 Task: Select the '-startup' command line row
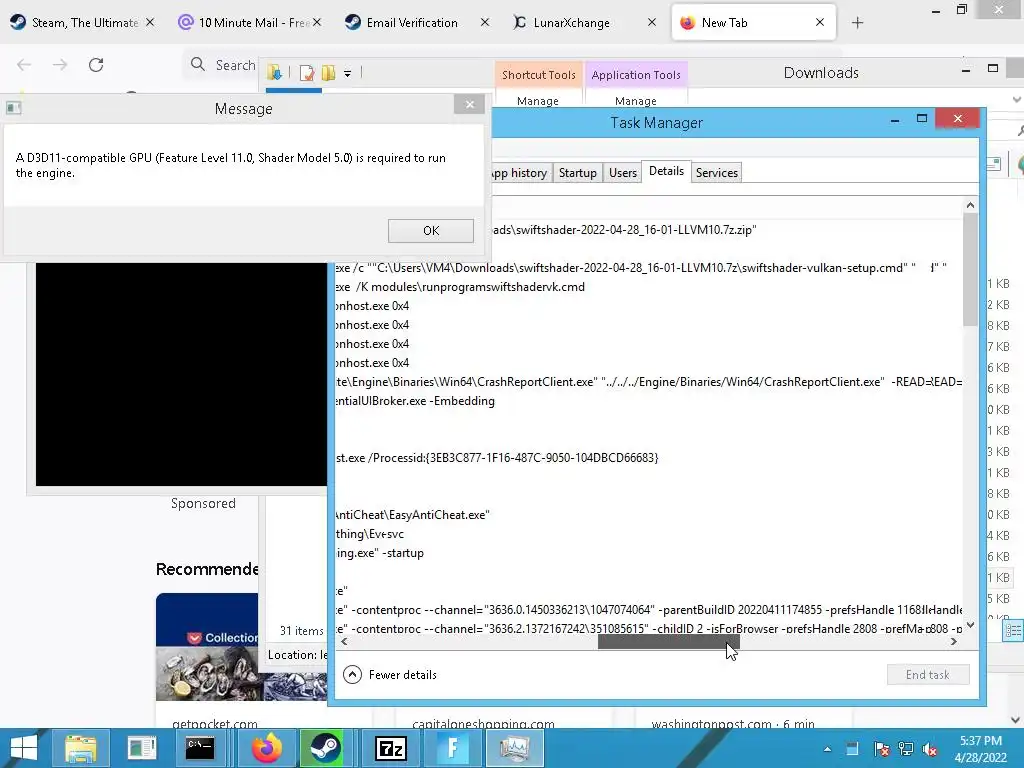click(649, 552)
